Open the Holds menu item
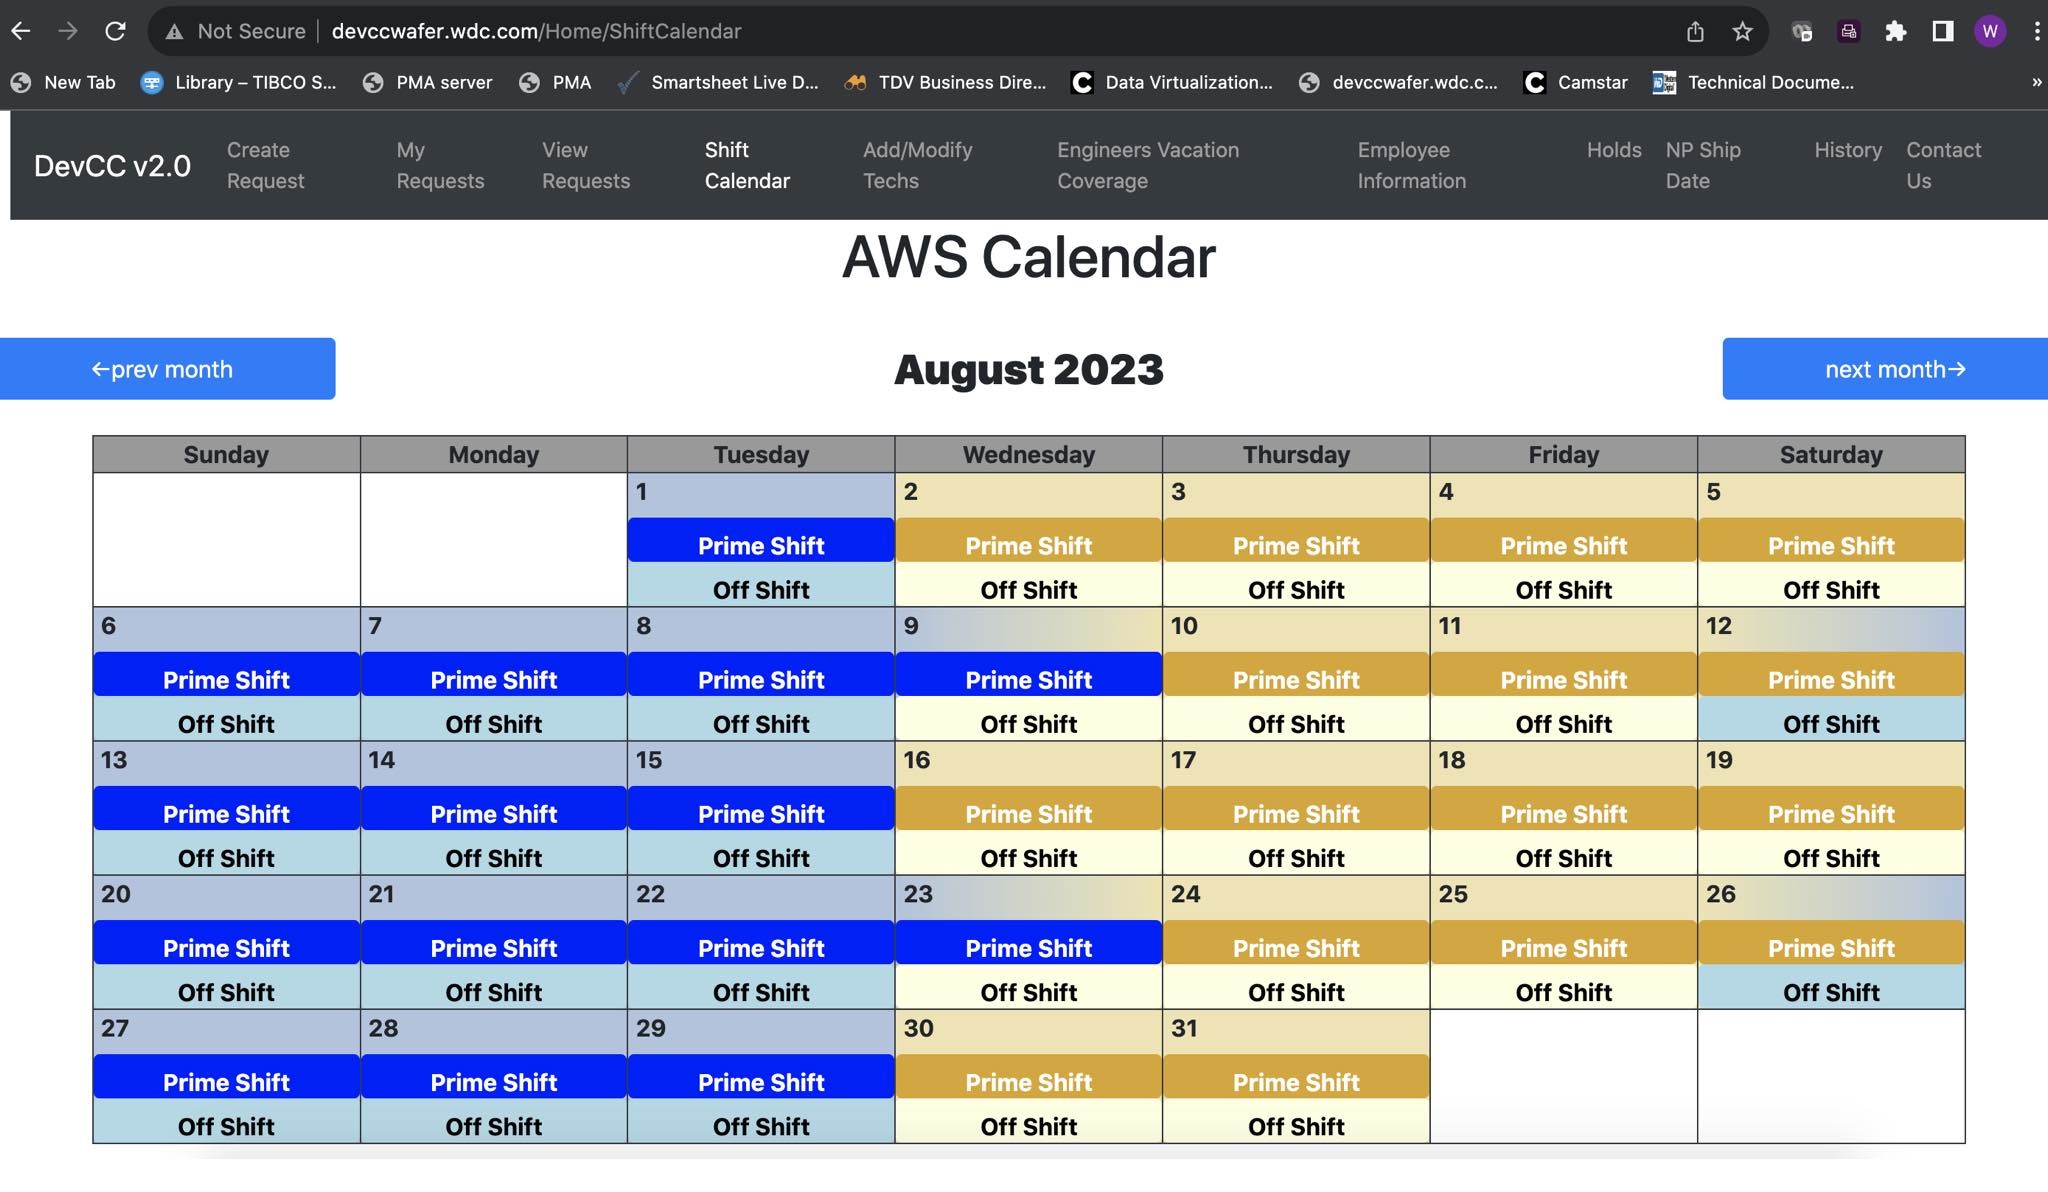2048x1192 pixels. click(1614, 150)
